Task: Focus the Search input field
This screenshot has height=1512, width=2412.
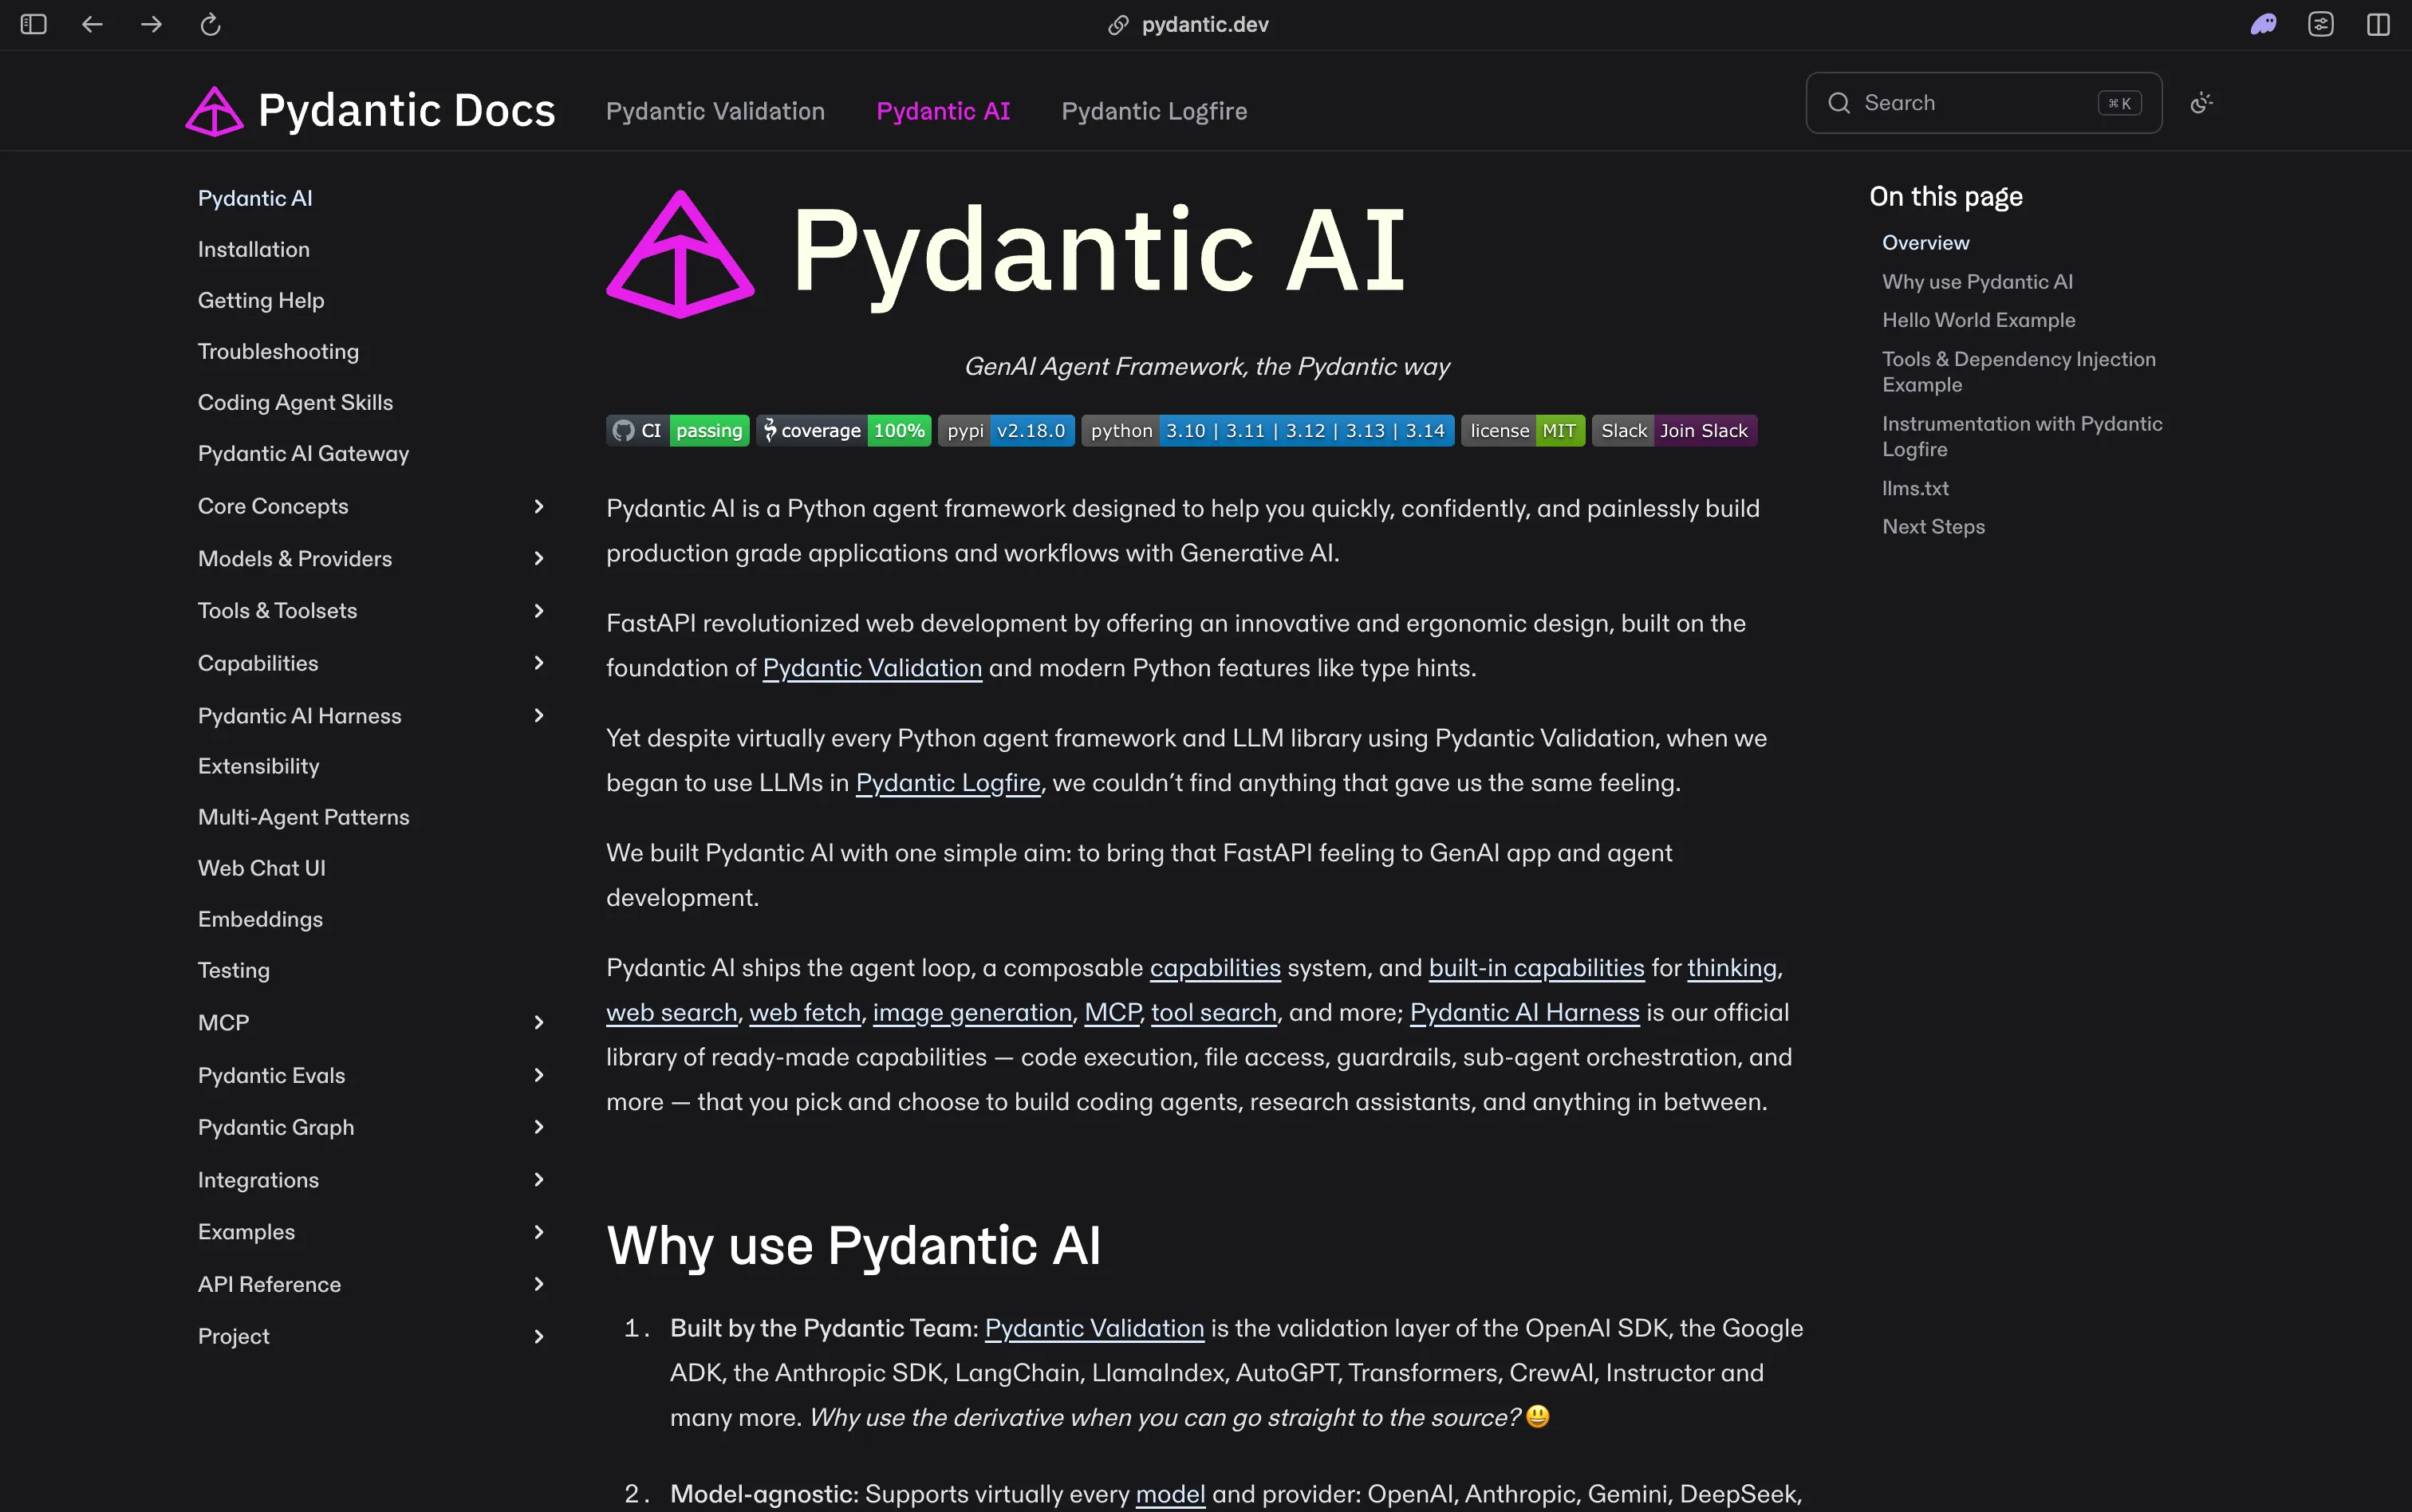Action: tap(1983, 103)
